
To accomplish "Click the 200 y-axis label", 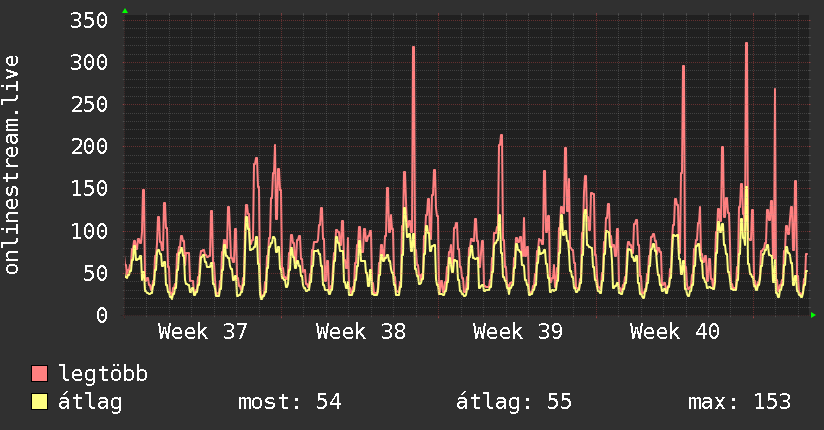I will (x=89, y=147).
